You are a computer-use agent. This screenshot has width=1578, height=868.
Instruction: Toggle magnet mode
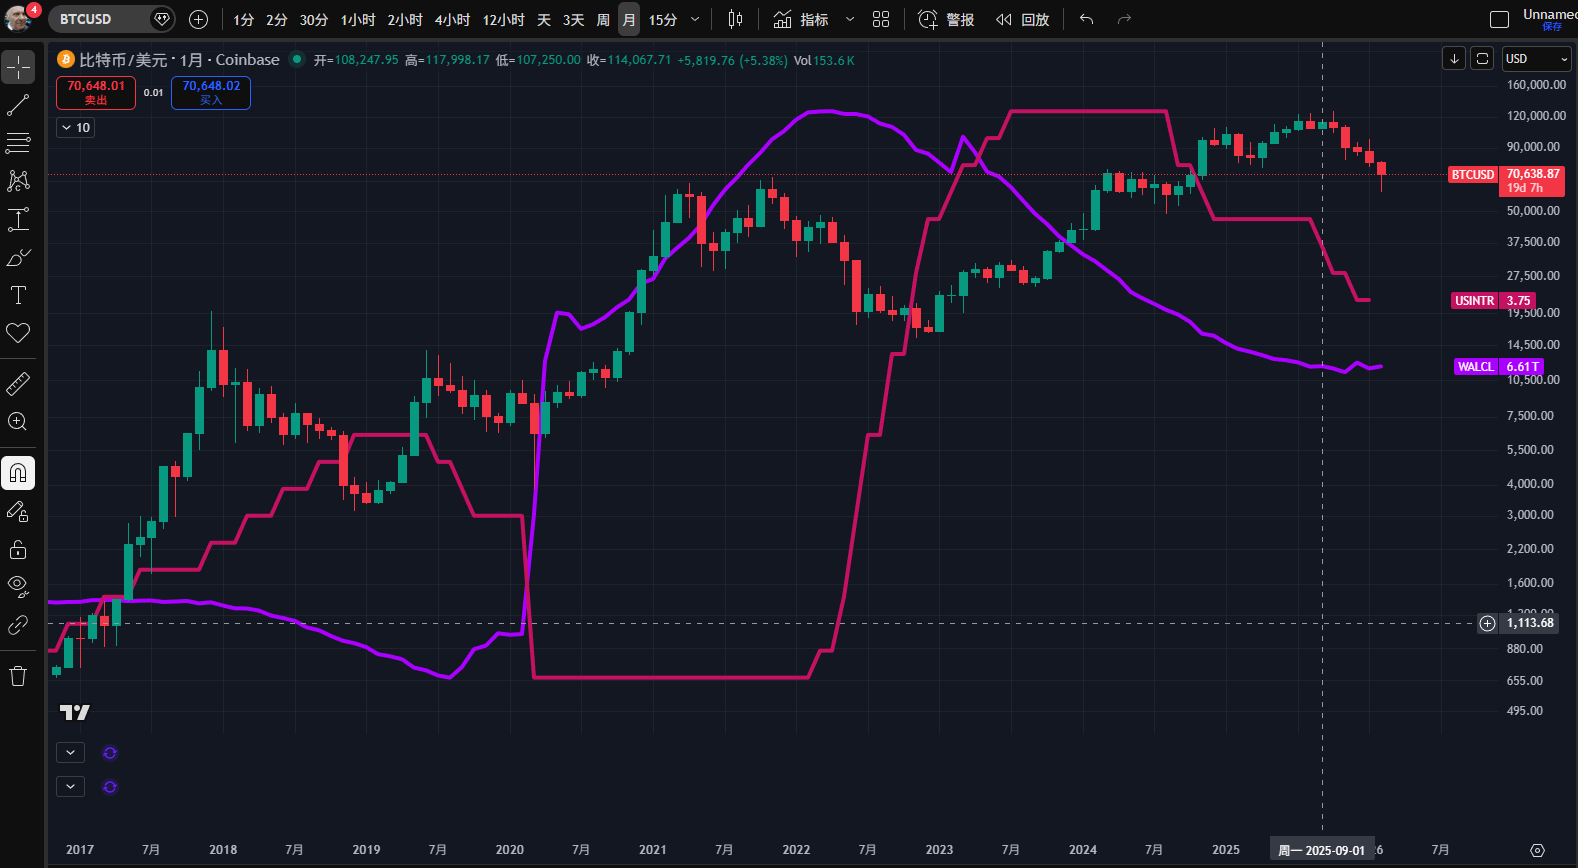(18, 473)
